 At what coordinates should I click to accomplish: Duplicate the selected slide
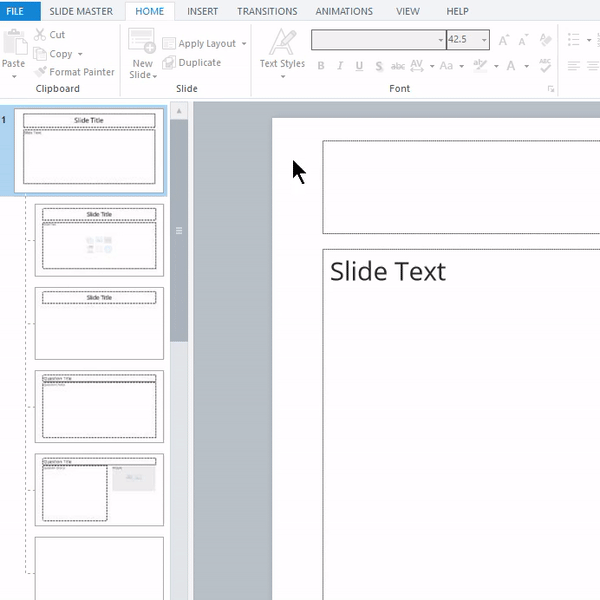(191, 63)
